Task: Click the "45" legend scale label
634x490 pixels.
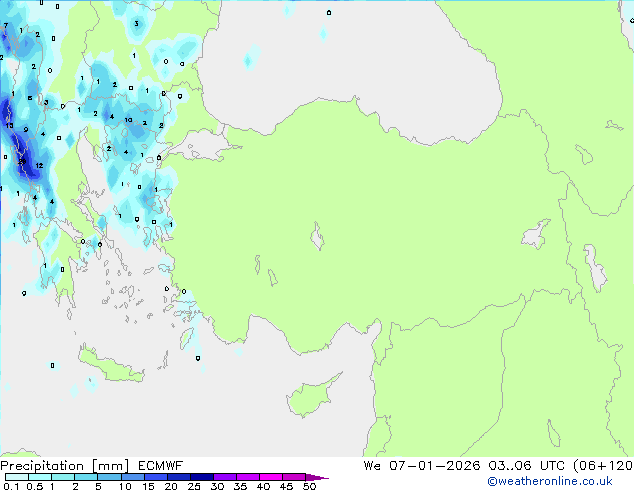Action: [286, 486]
